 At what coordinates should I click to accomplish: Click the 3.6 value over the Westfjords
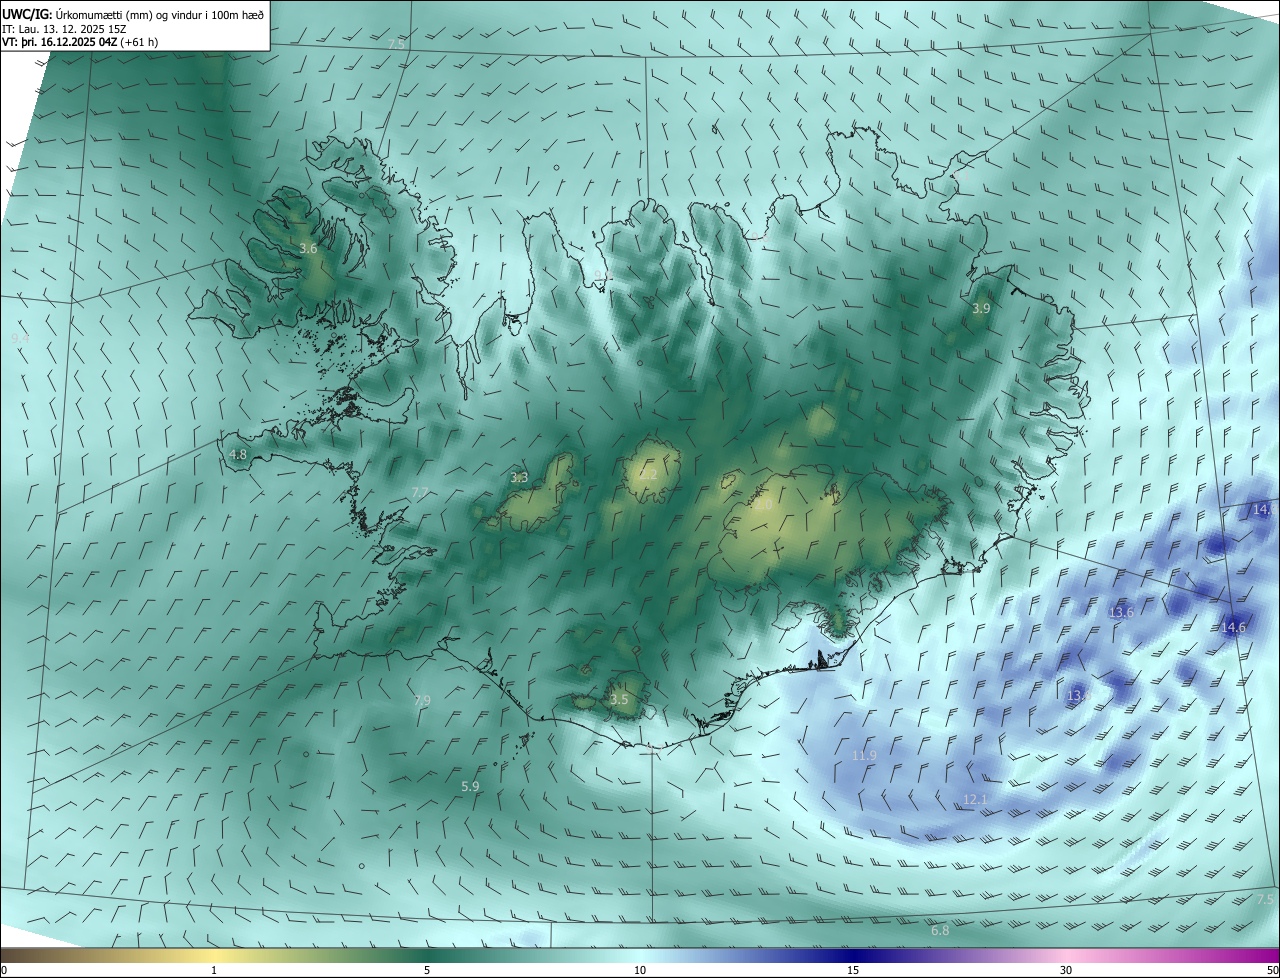click(x=308, y=248)
